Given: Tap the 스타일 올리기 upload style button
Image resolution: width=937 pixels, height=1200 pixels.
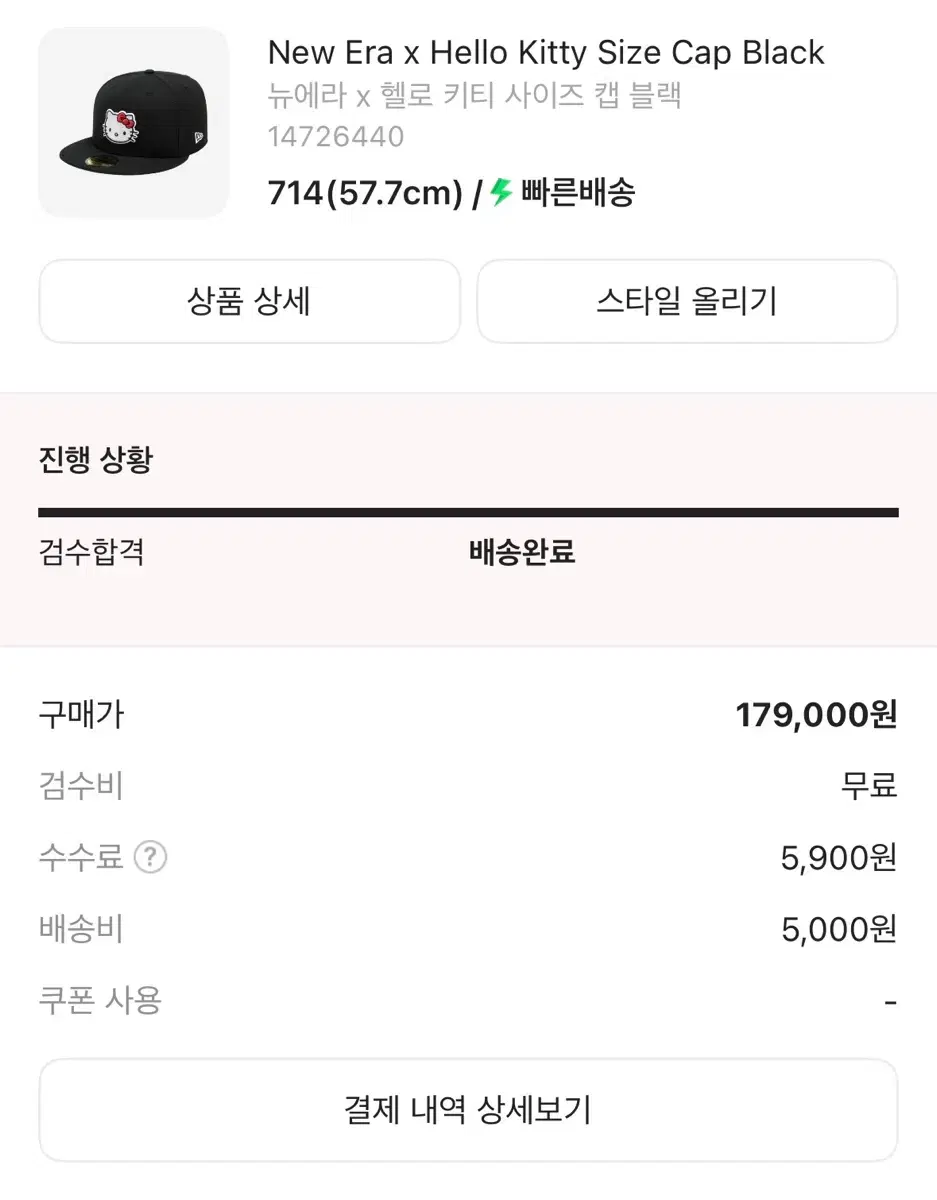Looking at the screenshot, I should pos(687,301).
